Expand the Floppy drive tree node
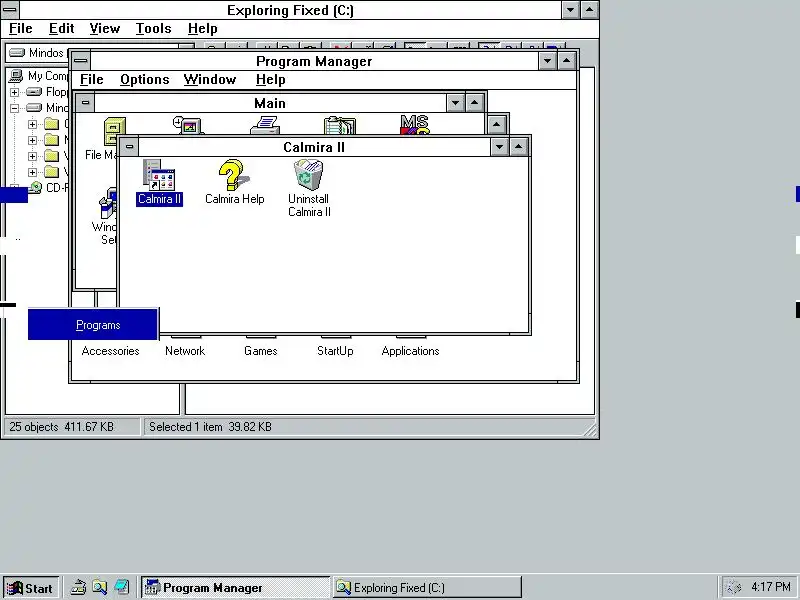The height and width of the screenshot is (600, 800). (x=14, y=92)
